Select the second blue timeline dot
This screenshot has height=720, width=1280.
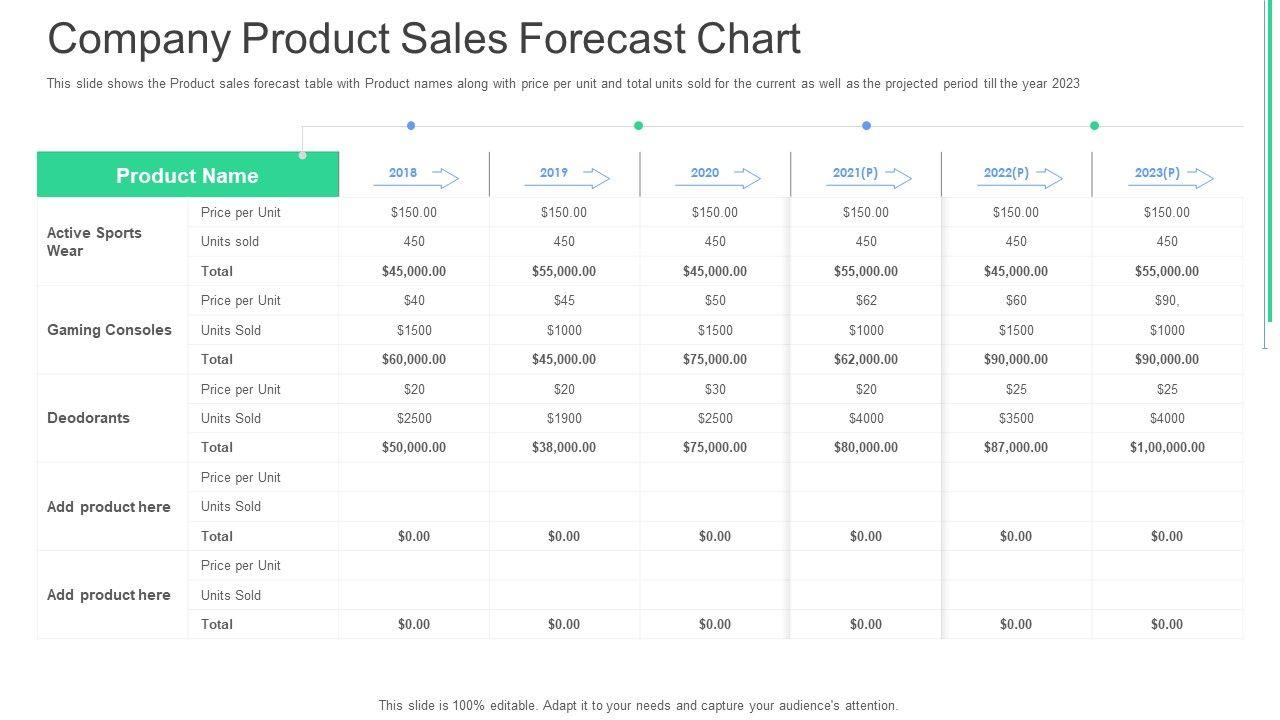tap(866, 126)
